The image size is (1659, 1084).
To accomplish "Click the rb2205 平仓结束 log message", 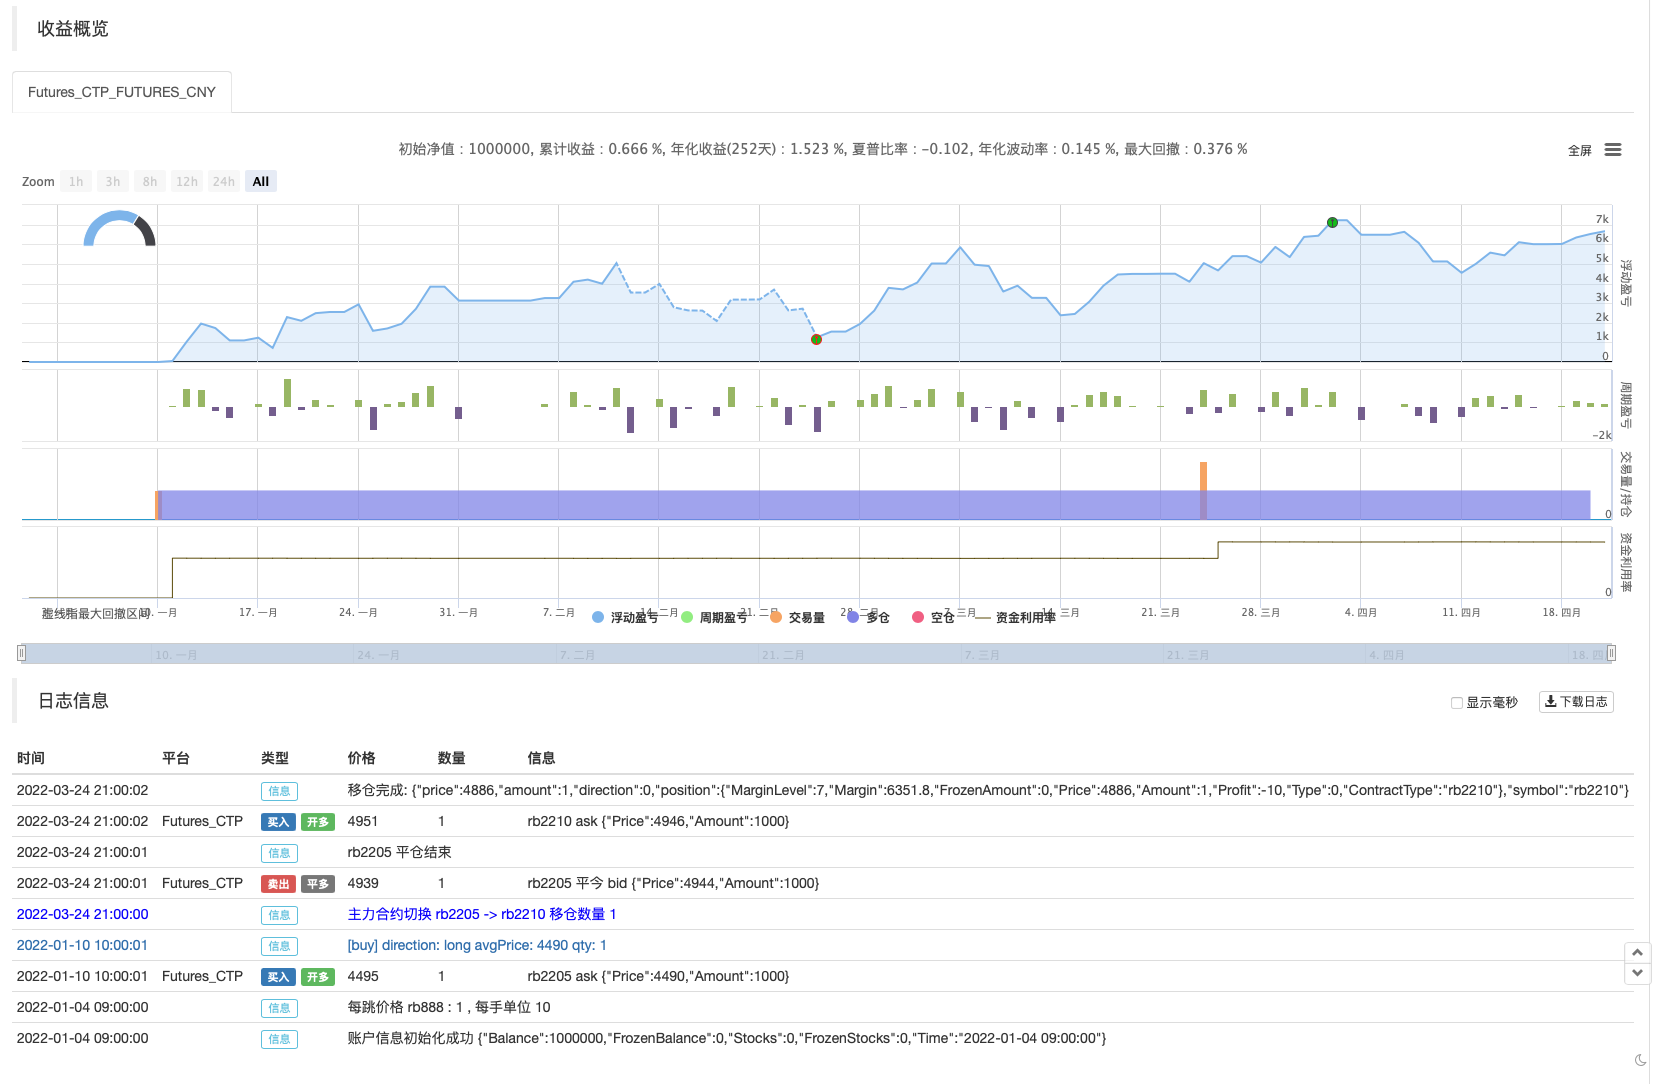I will pyautogui.click(x=399, y=852).
